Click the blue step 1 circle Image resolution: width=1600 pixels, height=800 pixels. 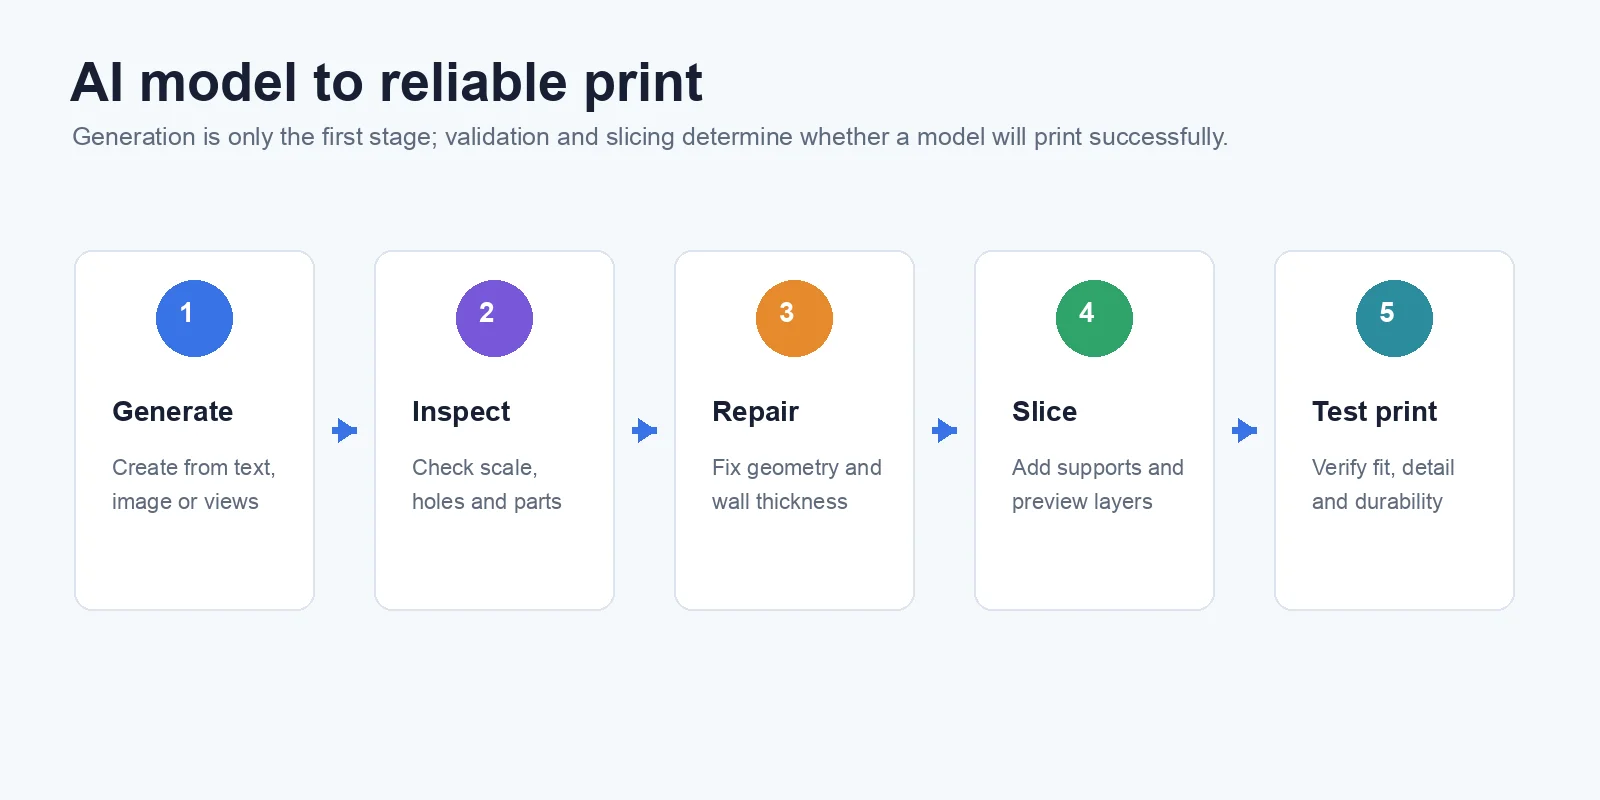click(x=194, y=318)
